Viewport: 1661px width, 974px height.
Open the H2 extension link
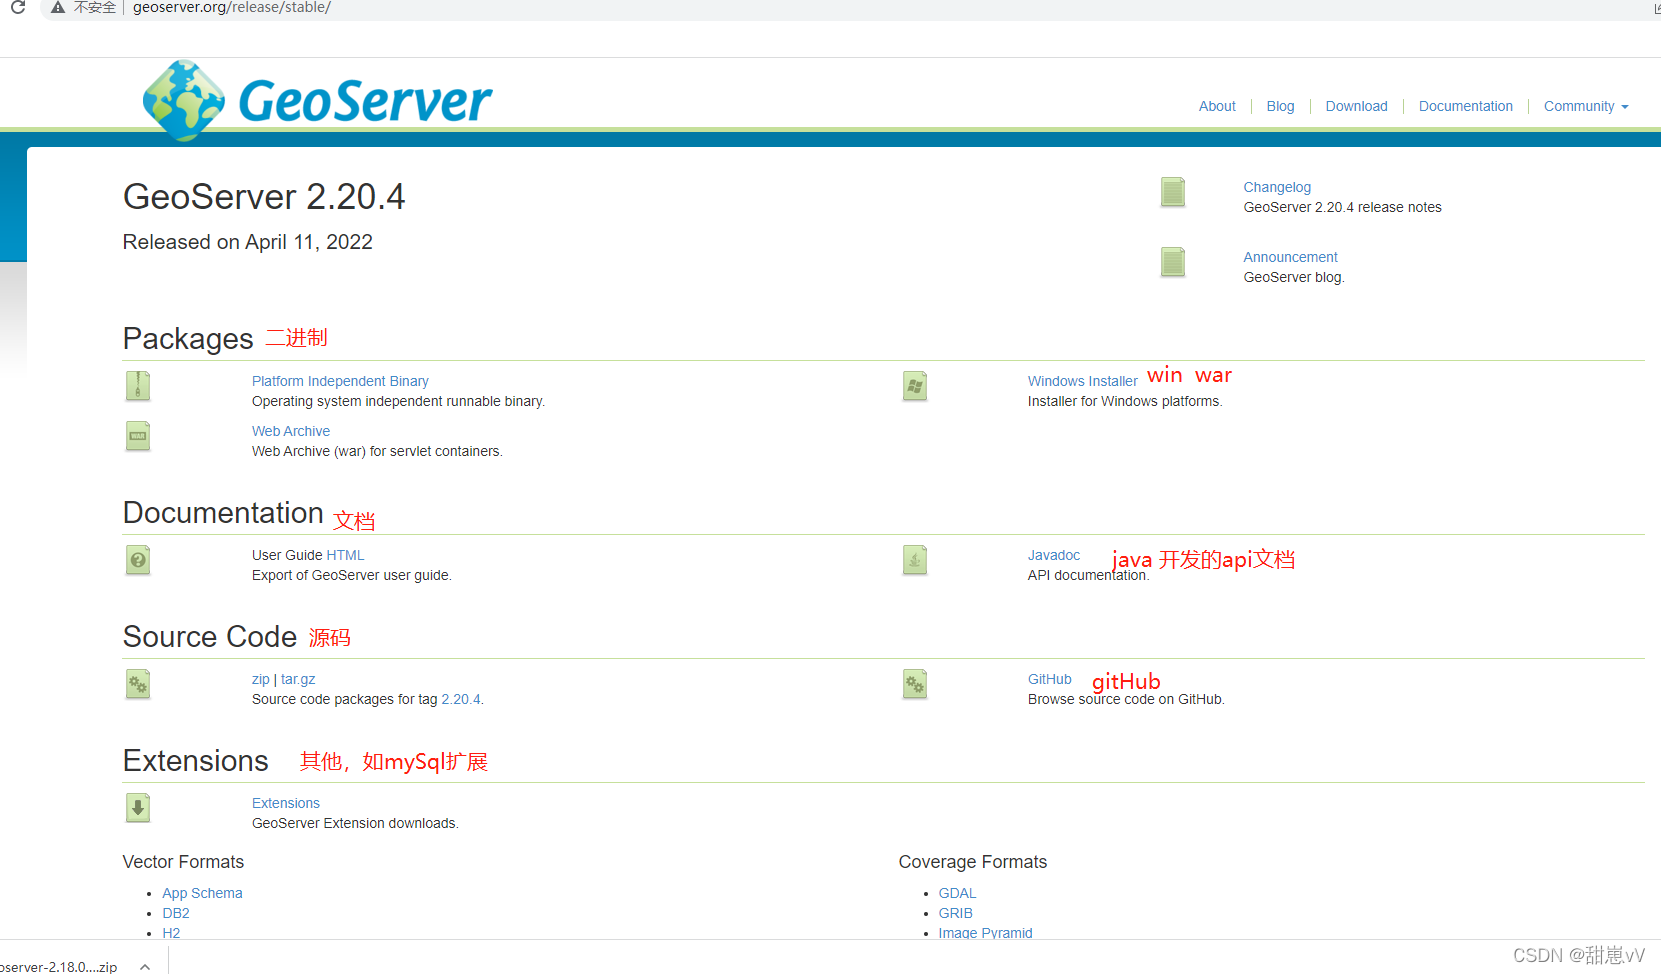tap(171, 933)
